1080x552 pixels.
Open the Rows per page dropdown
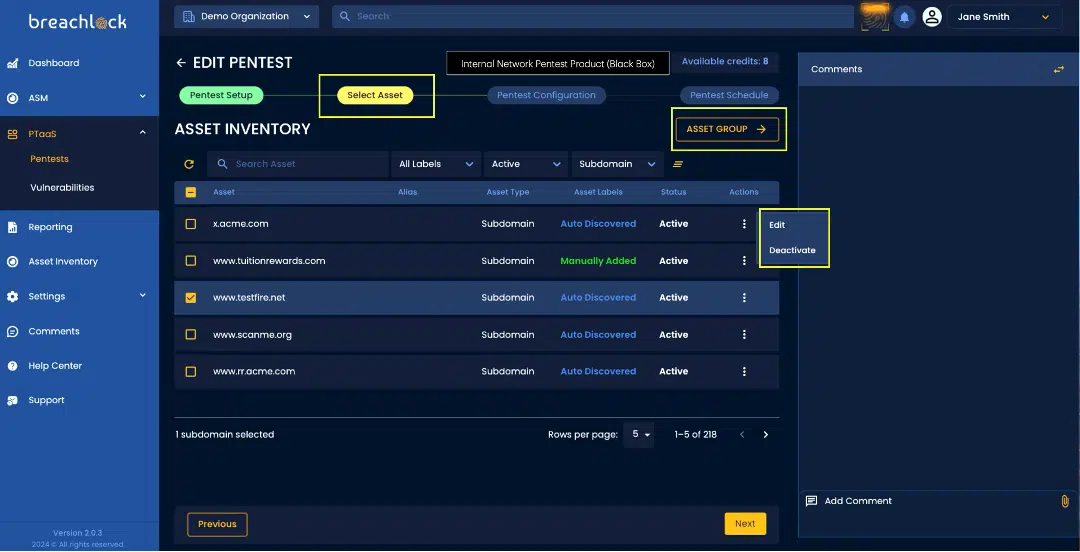click(x=638, y=435)
